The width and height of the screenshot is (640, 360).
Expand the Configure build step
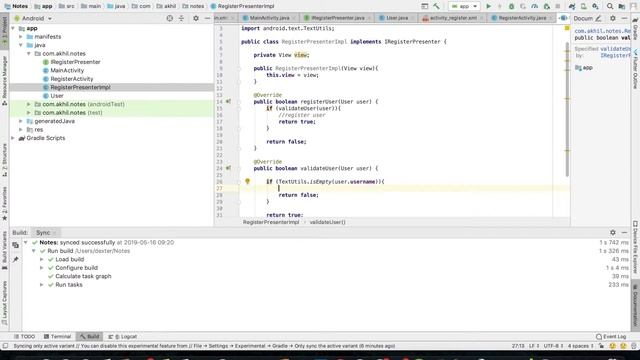[42, 268]
